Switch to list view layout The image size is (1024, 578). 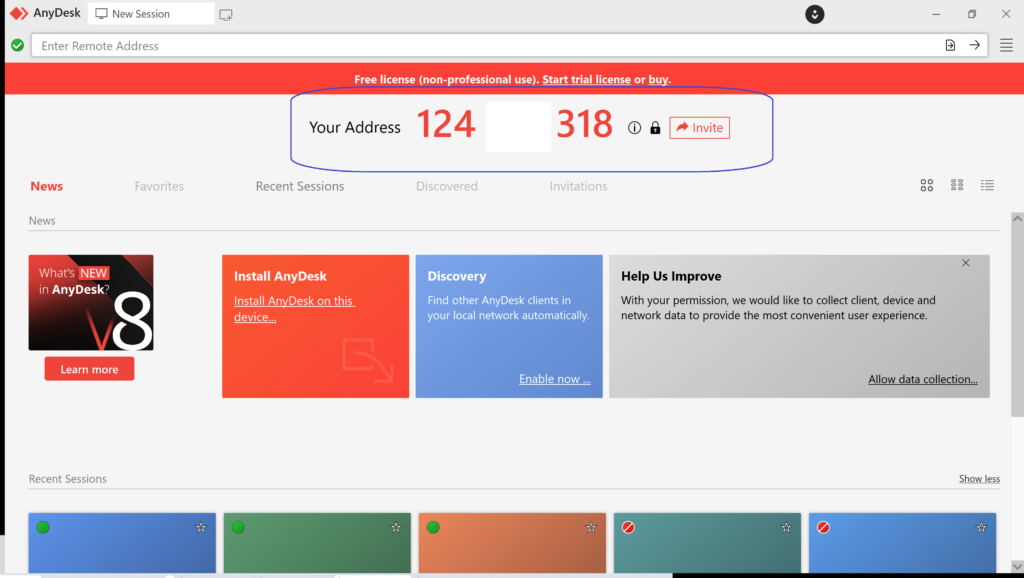[x=987, y=185]
